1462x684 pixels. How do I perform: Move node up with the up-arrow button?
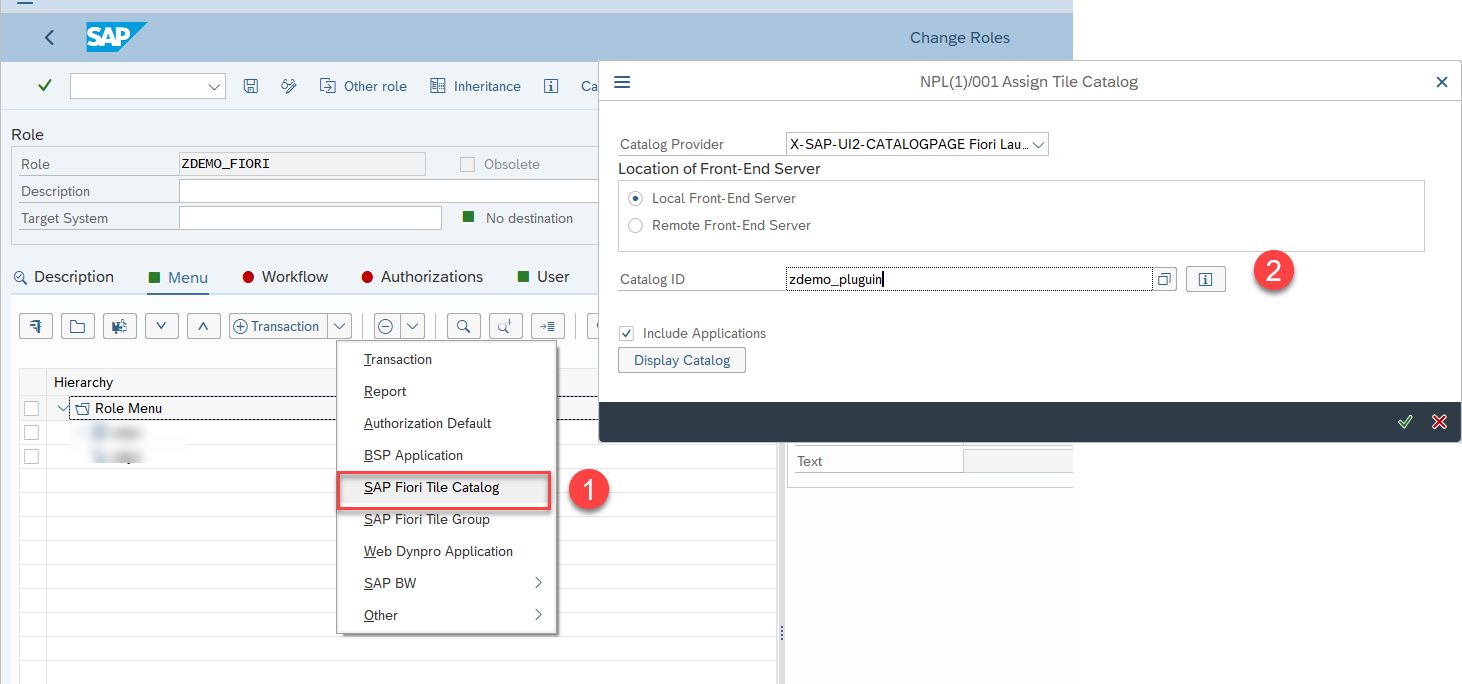(x=204, y=326)
